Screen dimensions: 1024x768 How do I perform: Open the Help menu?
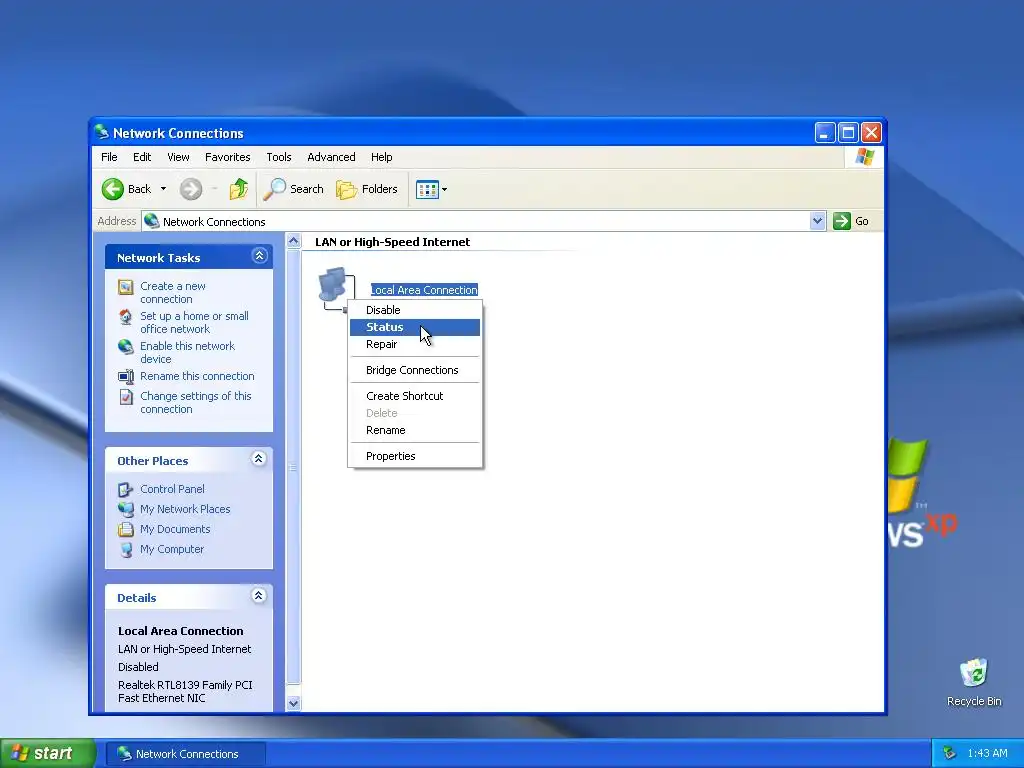point(381,157)
